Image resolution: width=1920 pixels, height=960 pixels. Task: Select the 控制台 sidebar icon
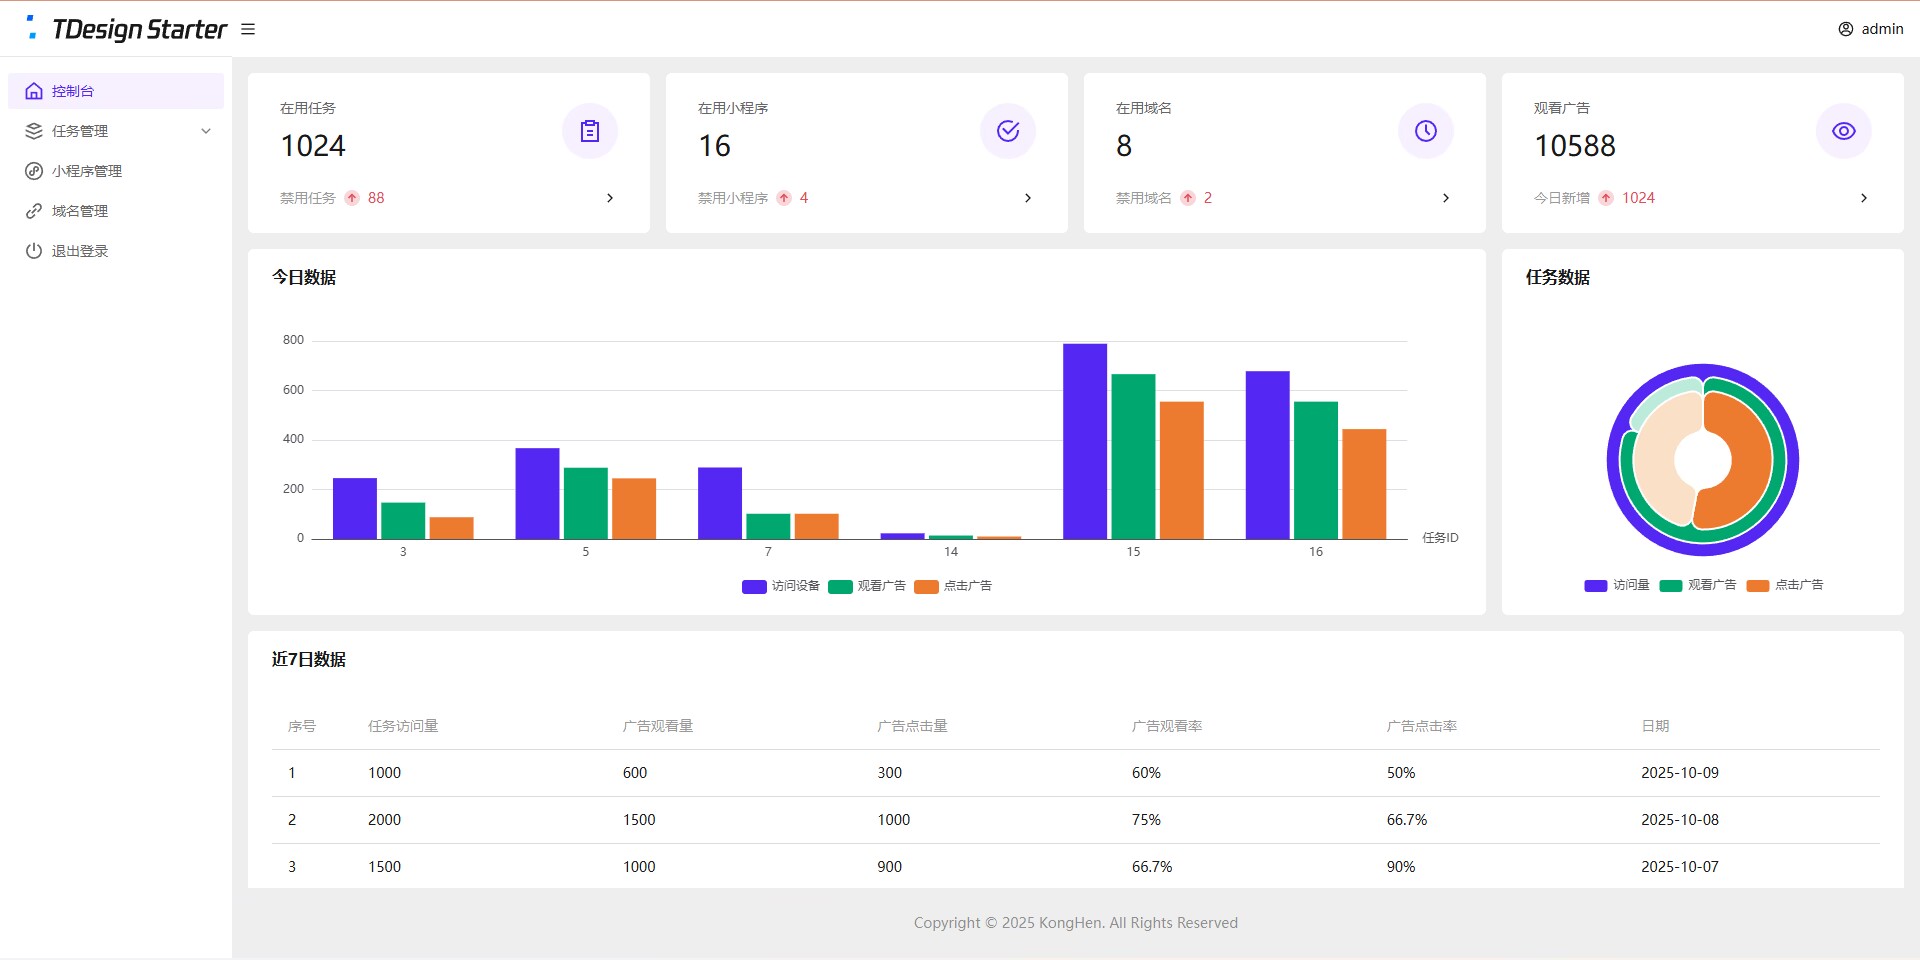click(34, 90)
